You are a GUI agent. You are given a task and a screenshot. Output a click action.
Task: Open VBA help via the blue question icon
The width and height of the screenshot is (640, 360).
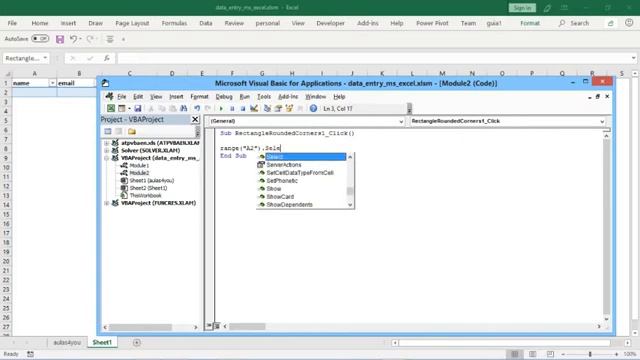(313, 109)
